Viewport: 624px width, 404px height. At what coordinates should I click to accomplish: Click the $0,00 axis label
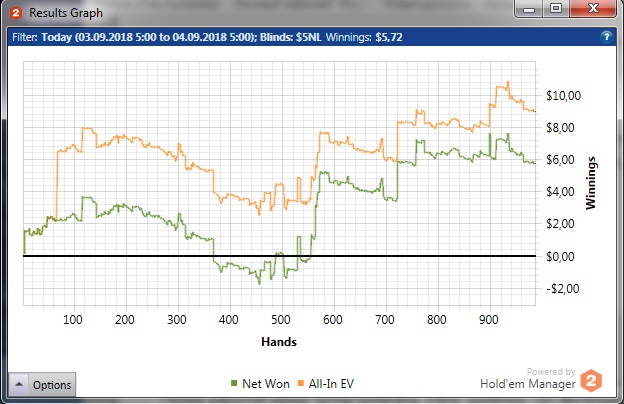point(560,256)
